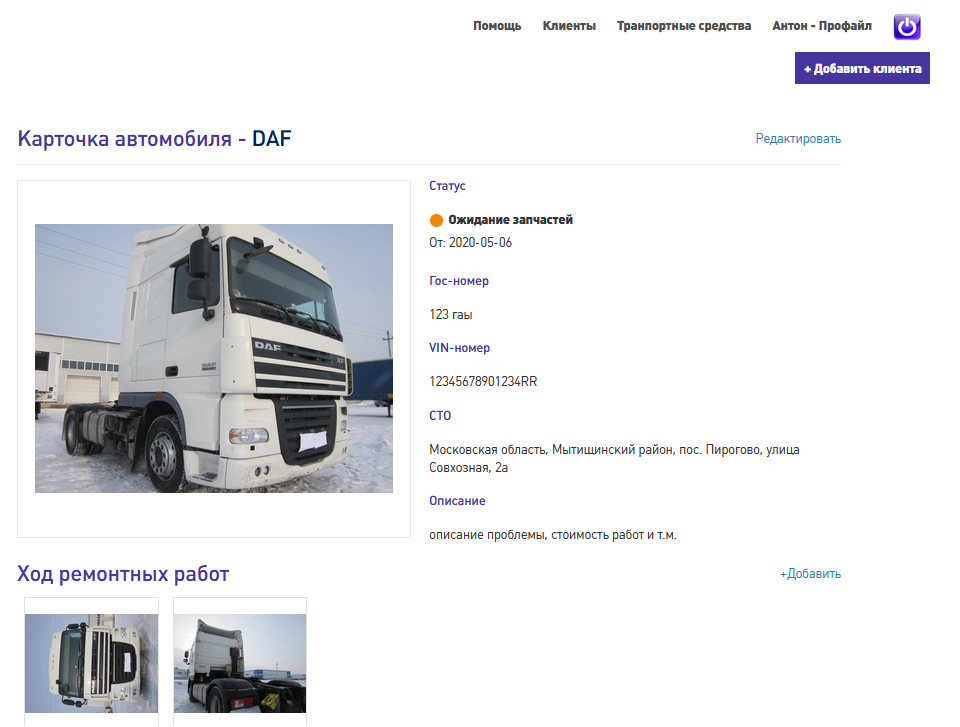
Task: Click the Добавить клиента button
Action: pos(862,68)
